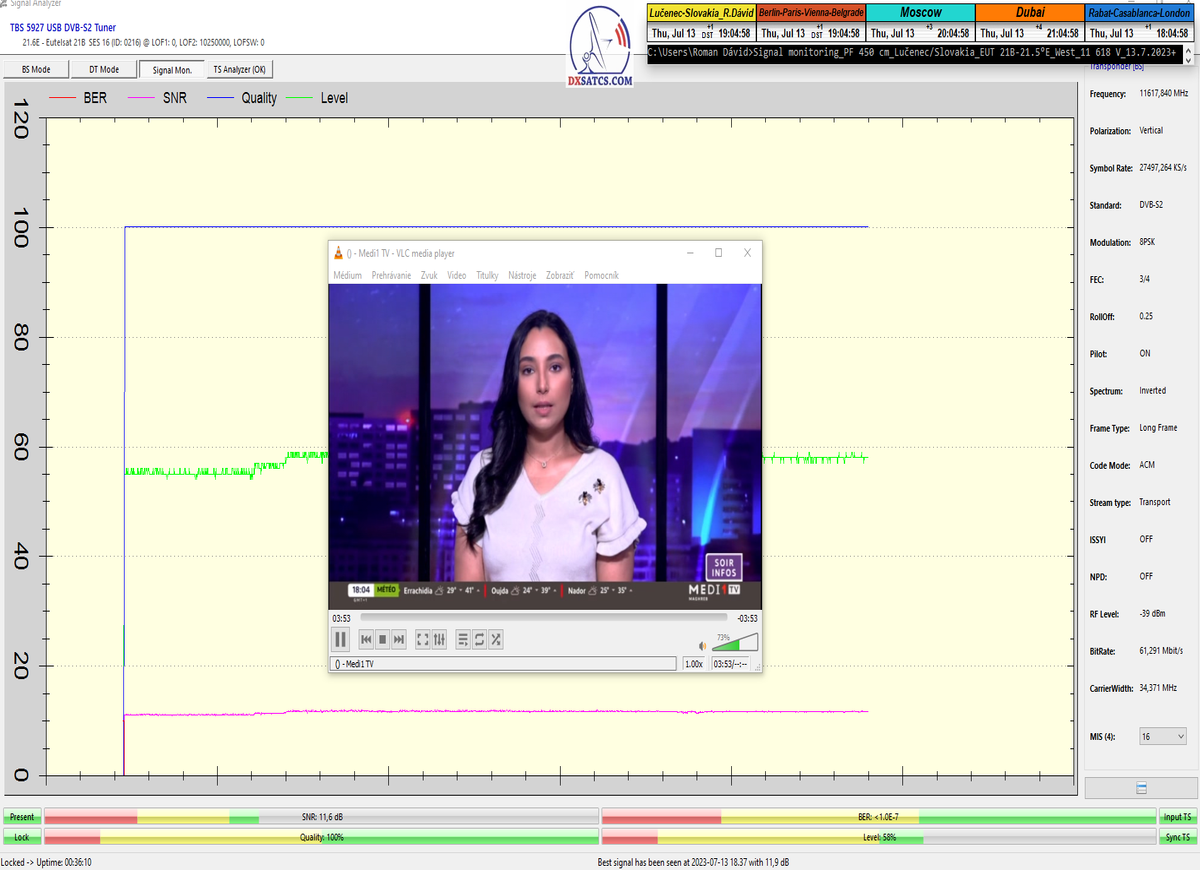
Task: Skip to previous media in VLC
Action: pyautogui.click(x=366, y=639)
